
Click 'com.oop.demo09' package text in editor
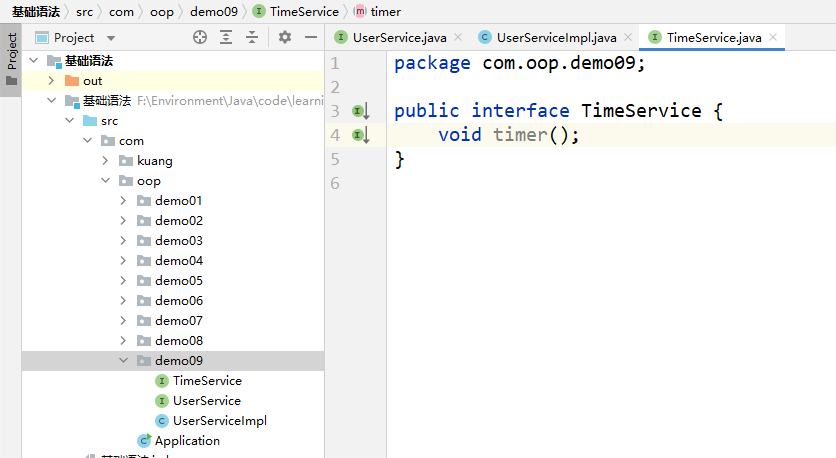(x=559, y=63)
